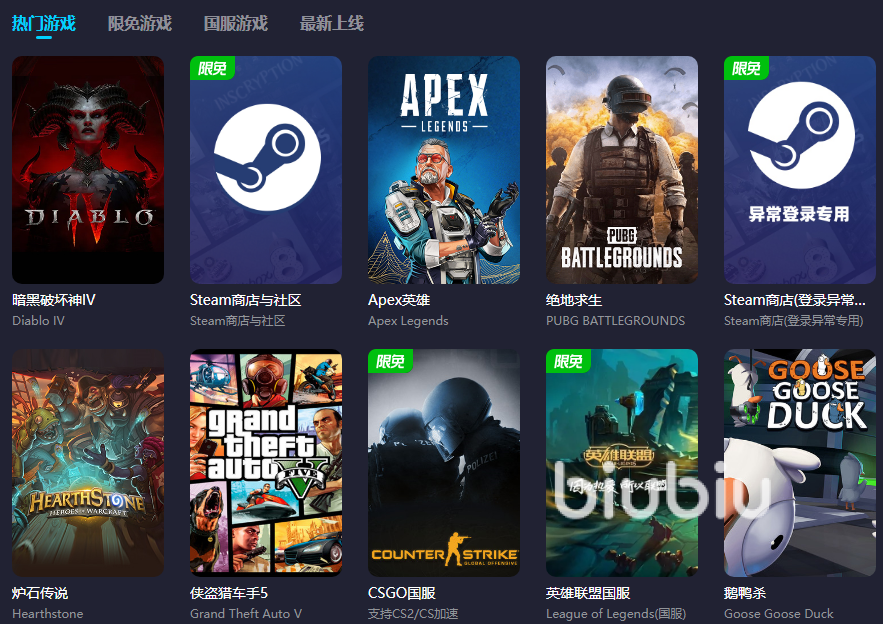
Task: Open the Hearthstone game cover
Action: (88, 462)
